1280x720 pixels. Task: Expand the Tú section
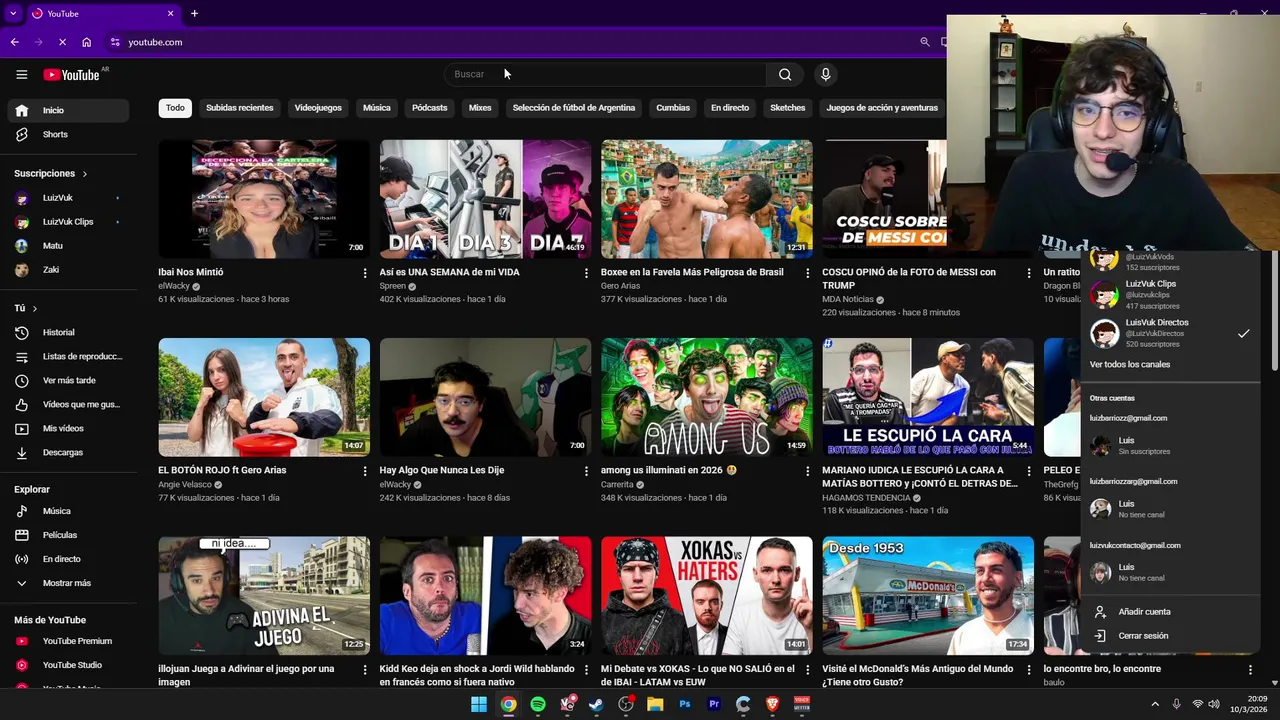pyautogui.click(x=26, y=308)
